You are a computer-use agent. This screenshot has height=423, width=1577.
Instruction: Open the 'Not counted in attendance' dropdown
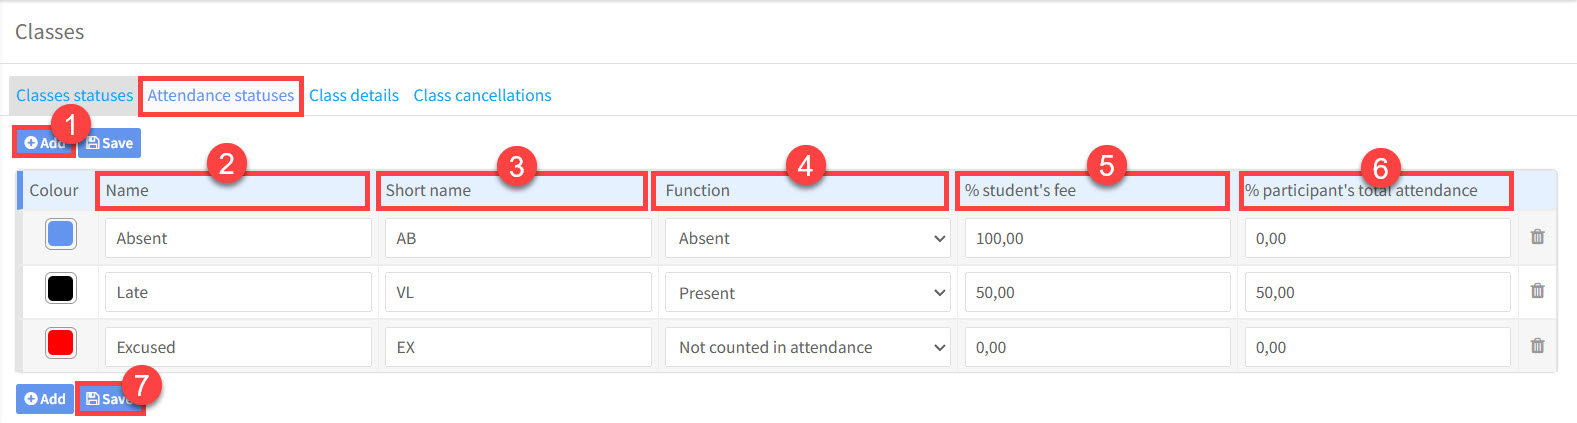point(807,348)
